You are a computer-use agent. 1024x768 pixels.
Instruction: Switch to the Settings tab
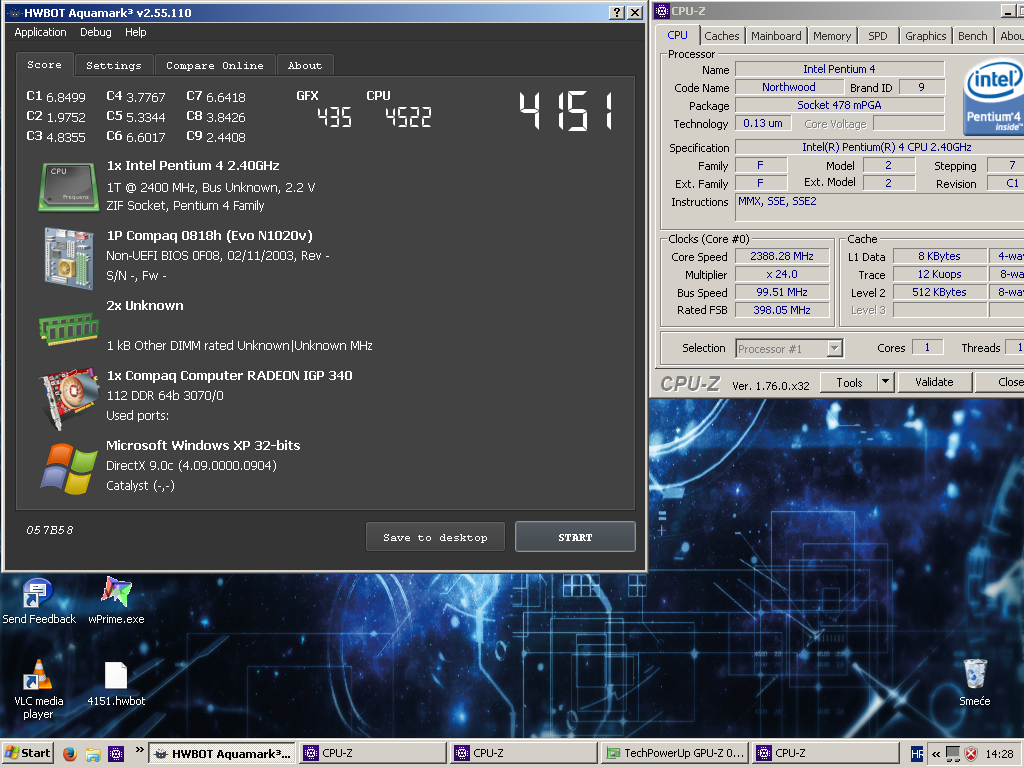coord(114,65)
